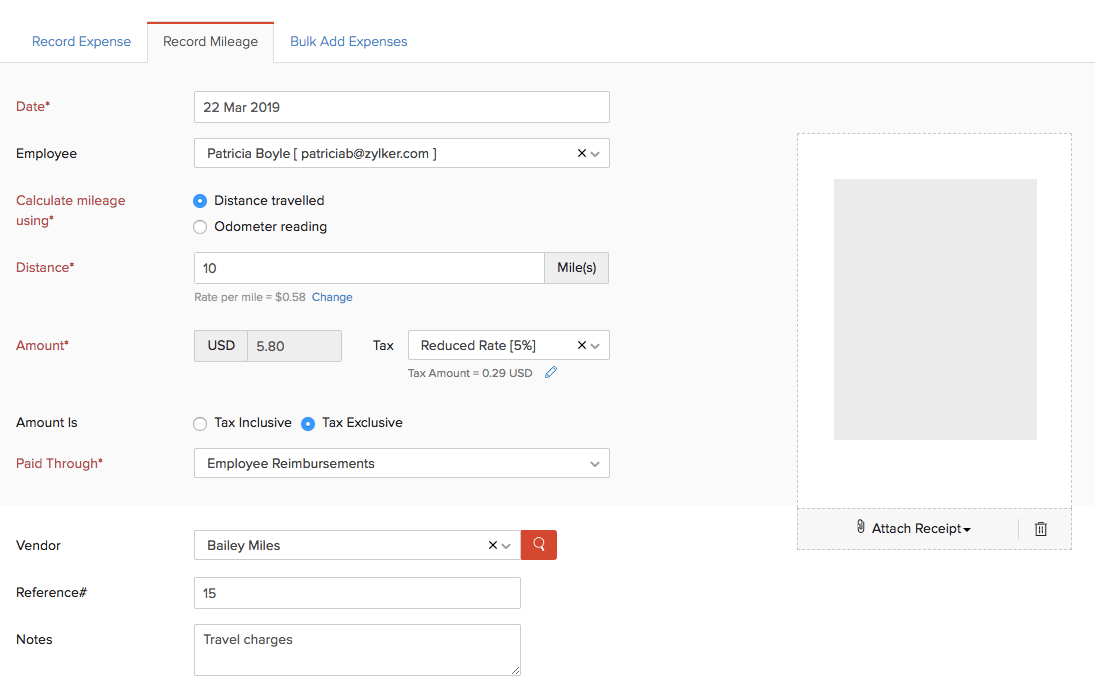Clear the Reduced Rate tax selection

(x=582, y=345)
